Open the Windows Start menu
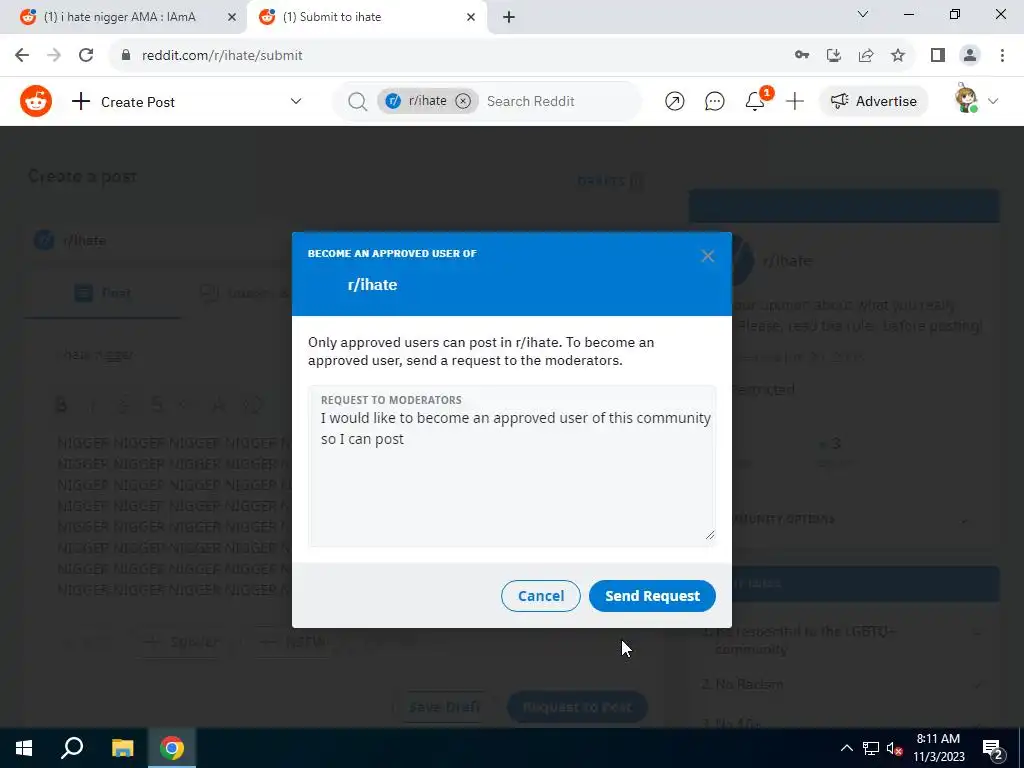The width and height of the screenshot is (1024, 768). coord(24,748)
